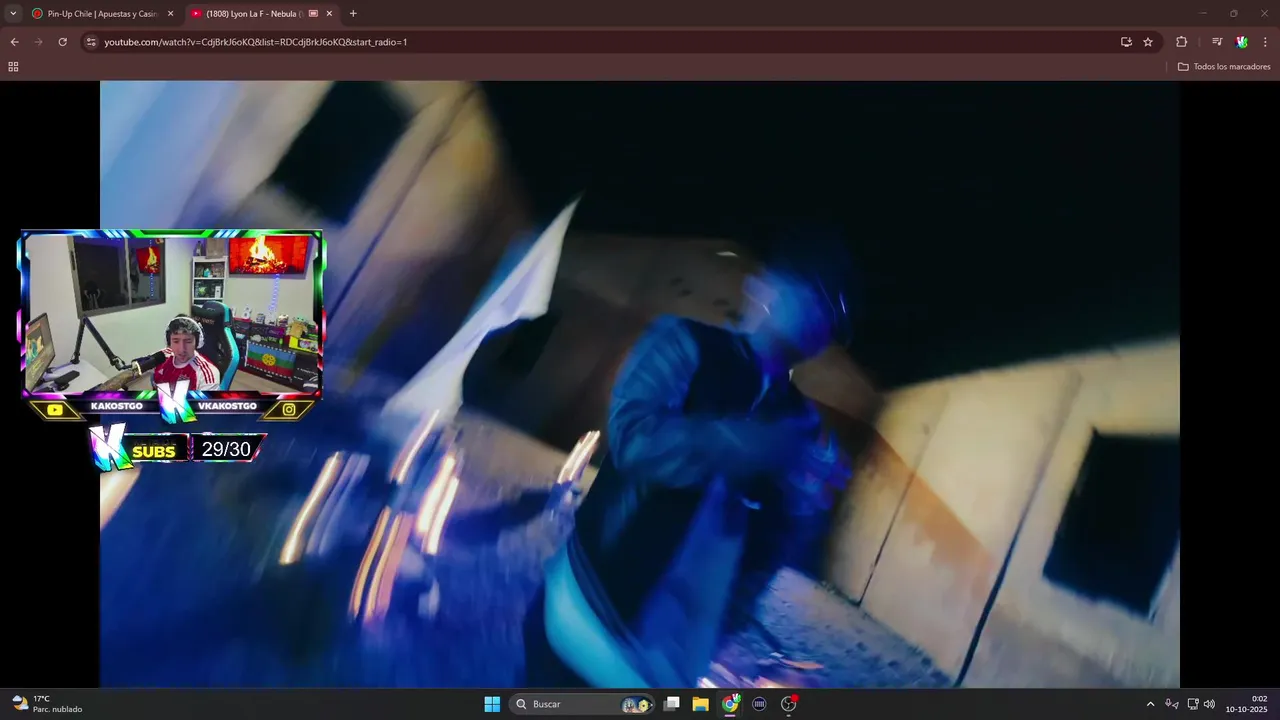
Task: Open OBS Studio from taskbar
Action: tap(788, 704)
